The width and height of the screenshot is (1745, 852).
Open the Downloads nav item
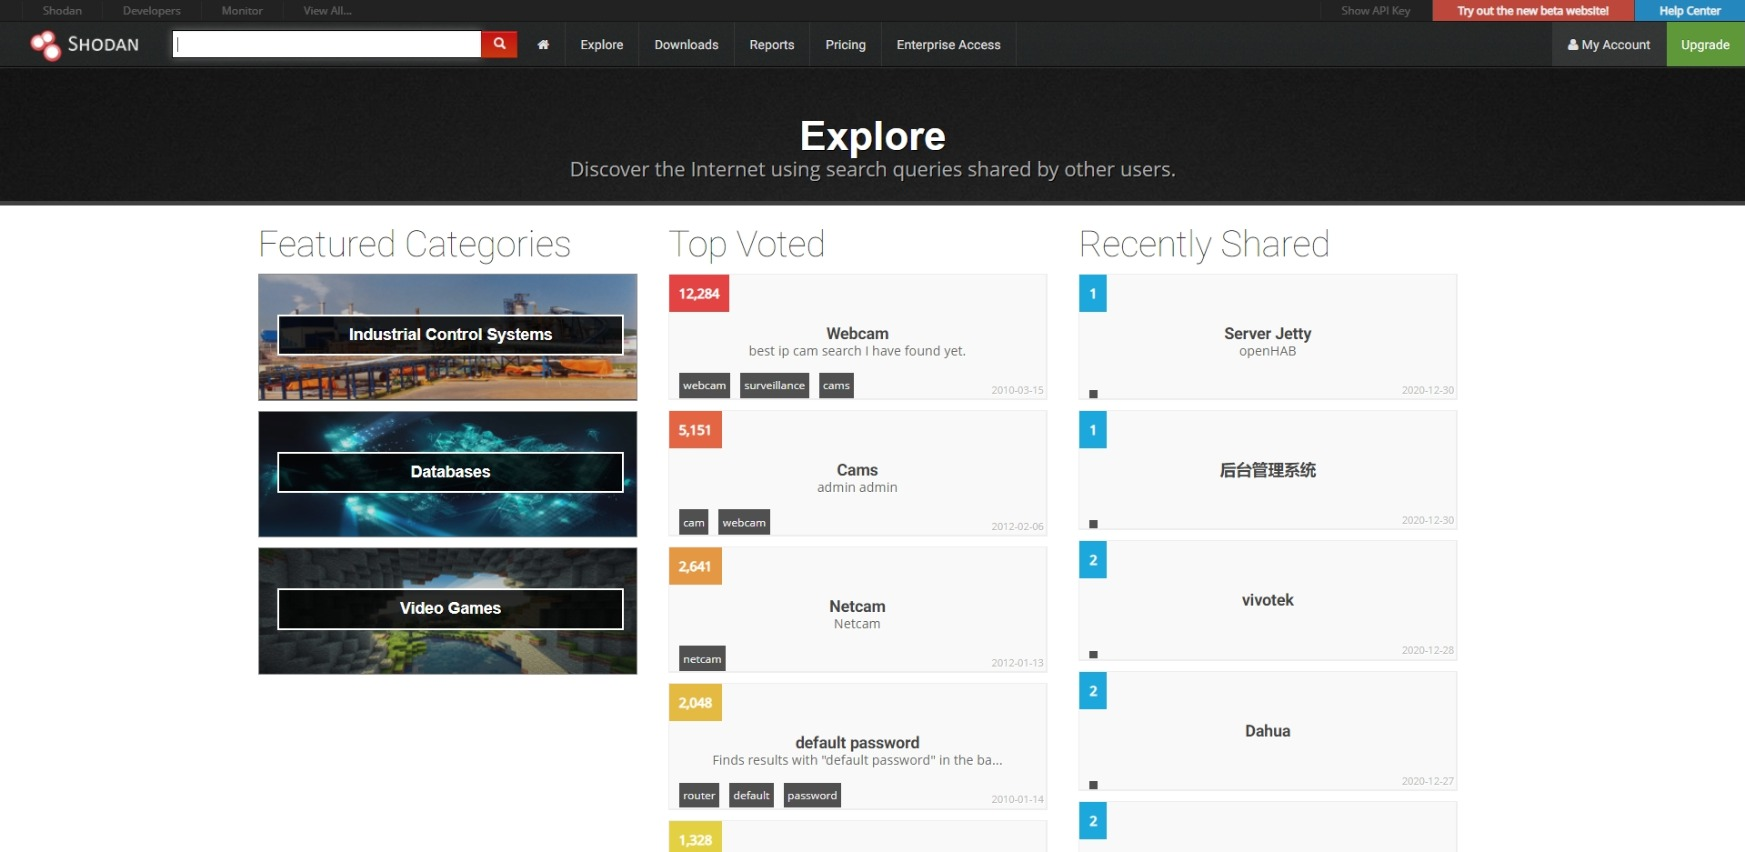click(686, 45)
